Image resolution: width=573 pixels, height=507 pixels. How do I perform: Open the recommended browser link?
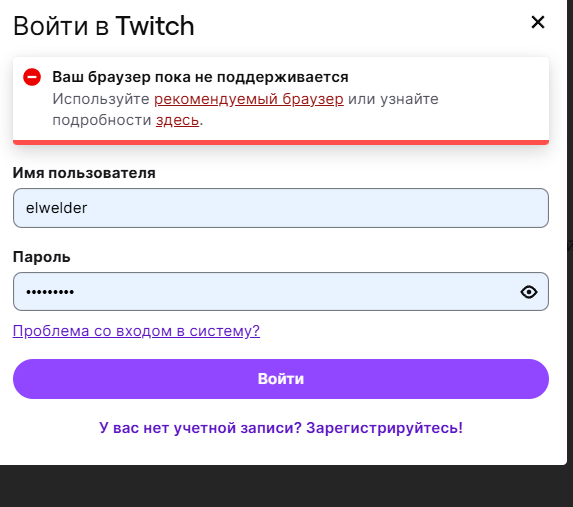point(249,99)
